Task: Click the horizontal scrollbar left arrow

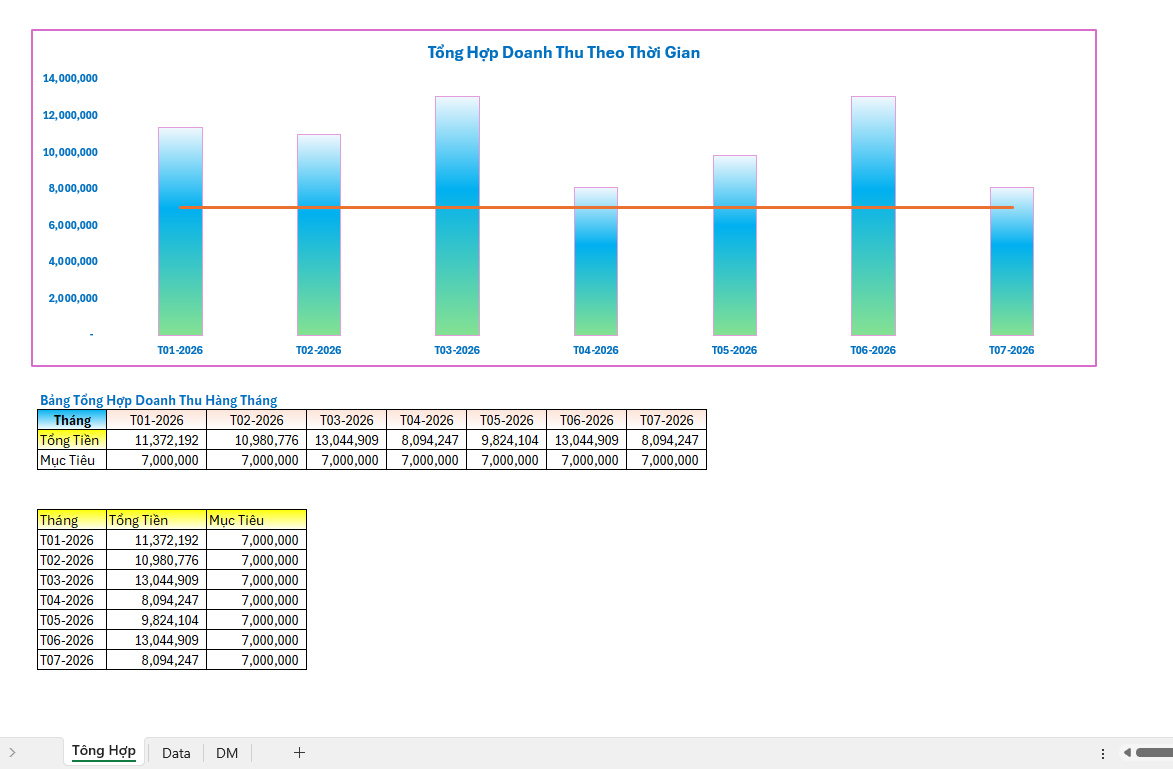Action: pyautogui.click(x=1126, y=753)
